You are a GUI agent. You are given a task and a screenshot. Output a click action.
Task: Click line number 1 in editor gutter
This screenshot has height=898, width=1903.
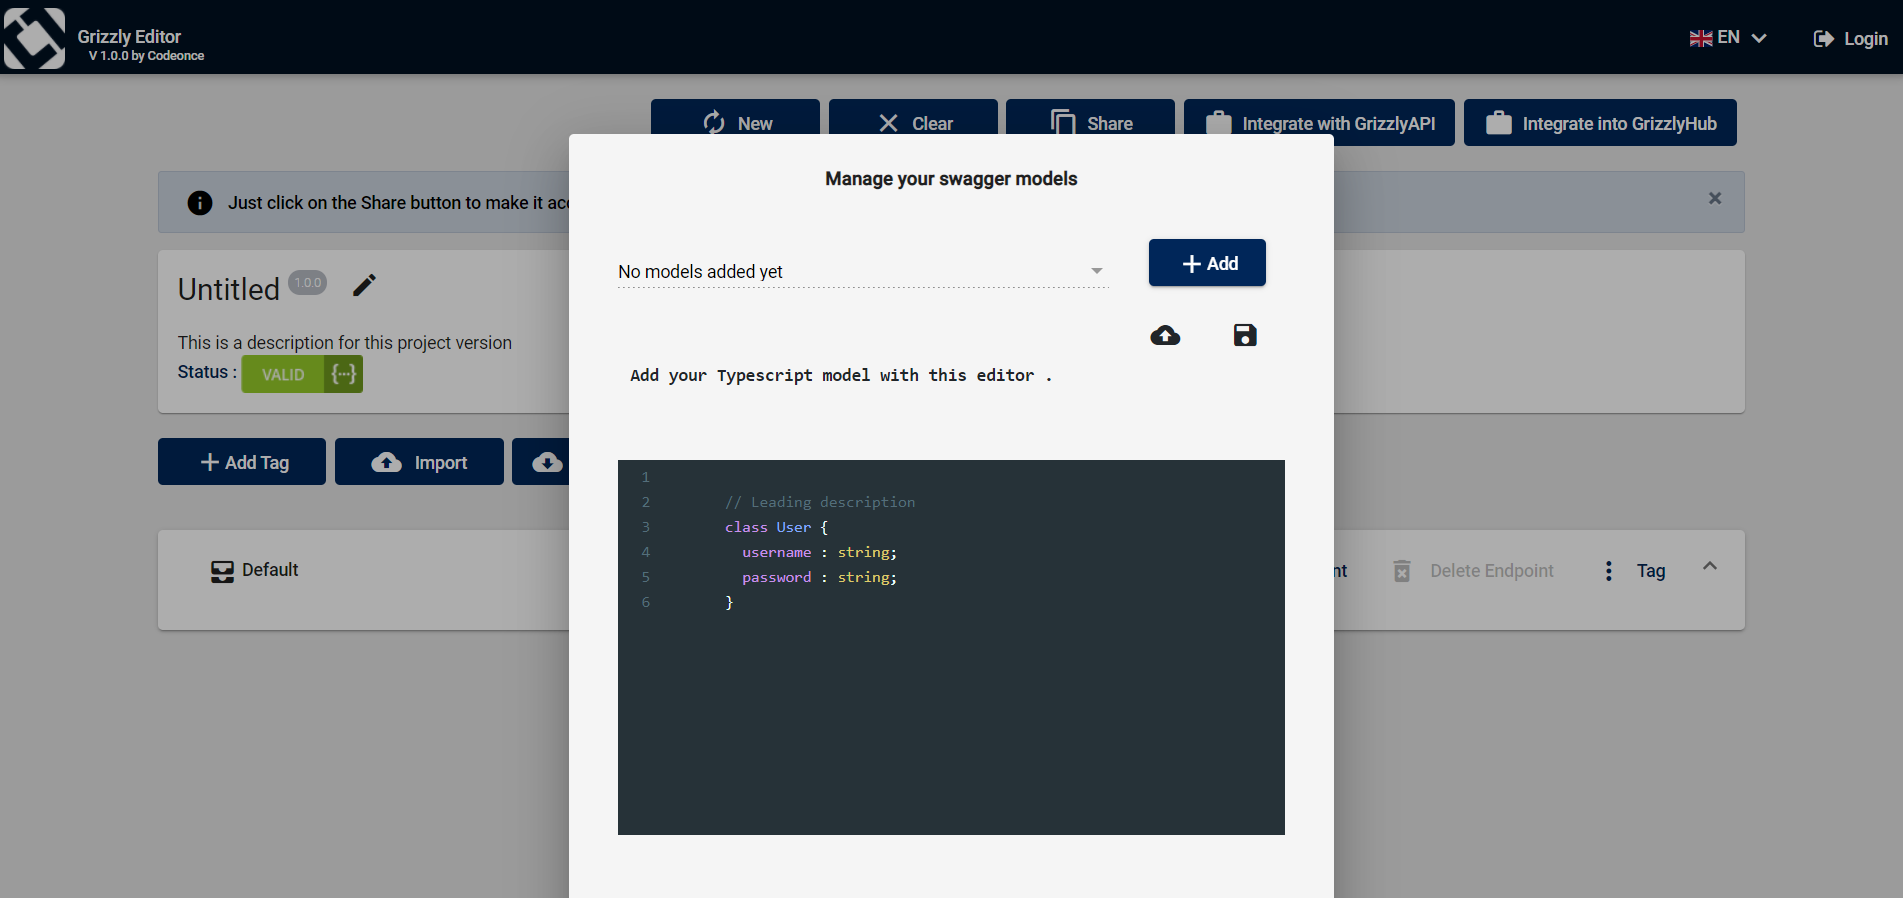pos(646,477)
